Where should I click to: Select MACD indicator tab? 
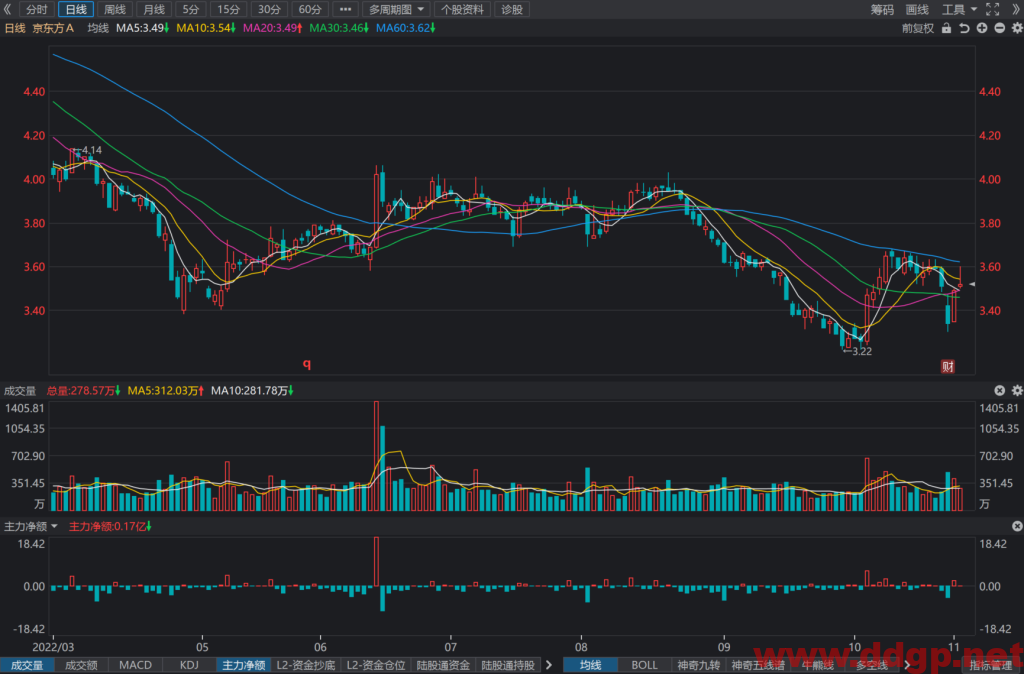(x=135, y=665)
